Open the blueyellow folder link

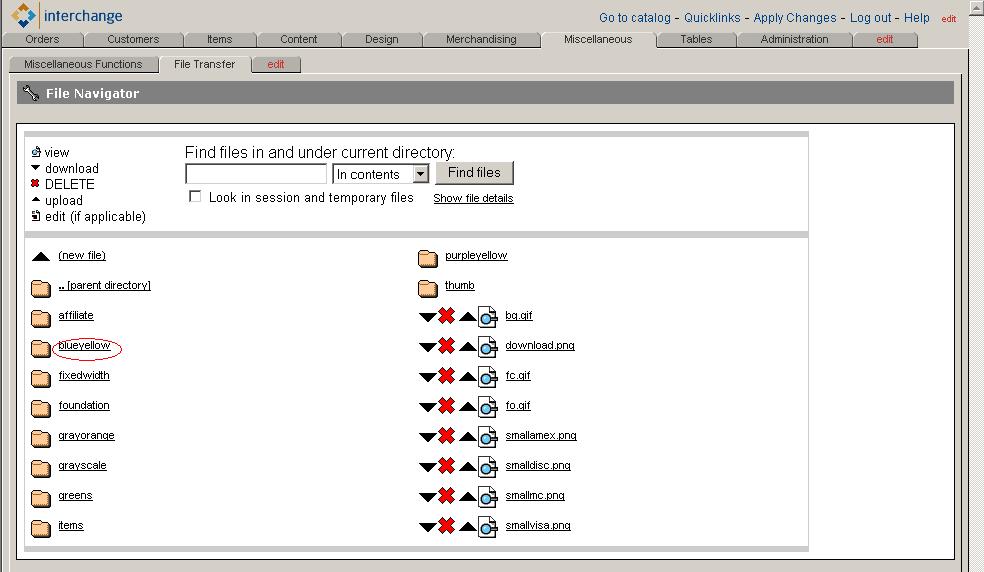(x=84, y=345)
